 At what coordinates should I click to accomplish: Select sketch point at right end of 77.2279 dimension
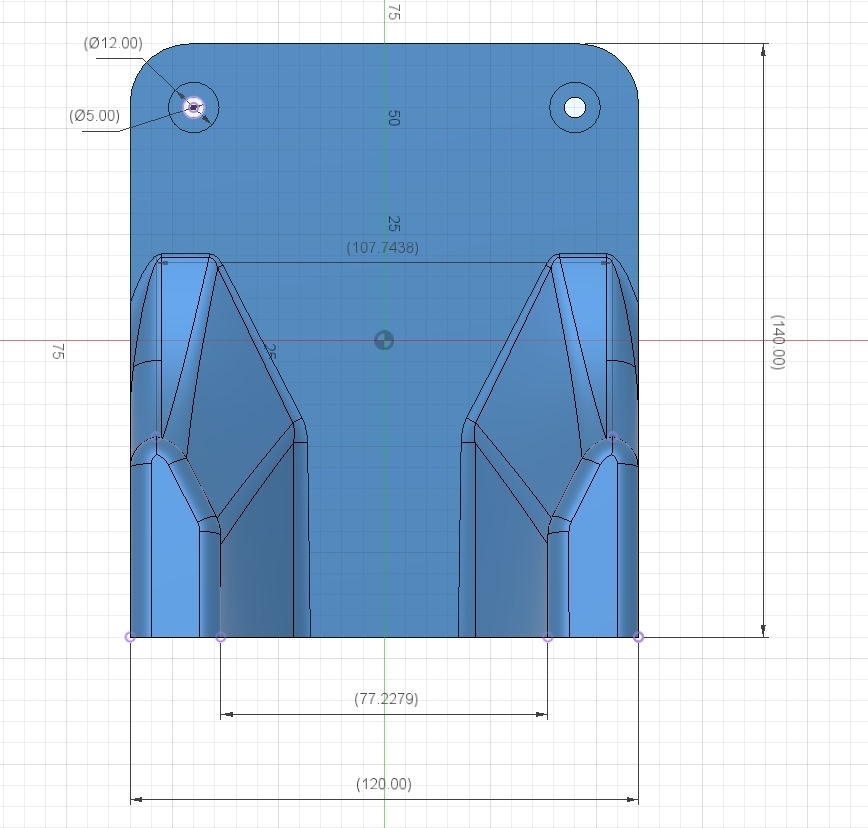(x=547, y=637)
